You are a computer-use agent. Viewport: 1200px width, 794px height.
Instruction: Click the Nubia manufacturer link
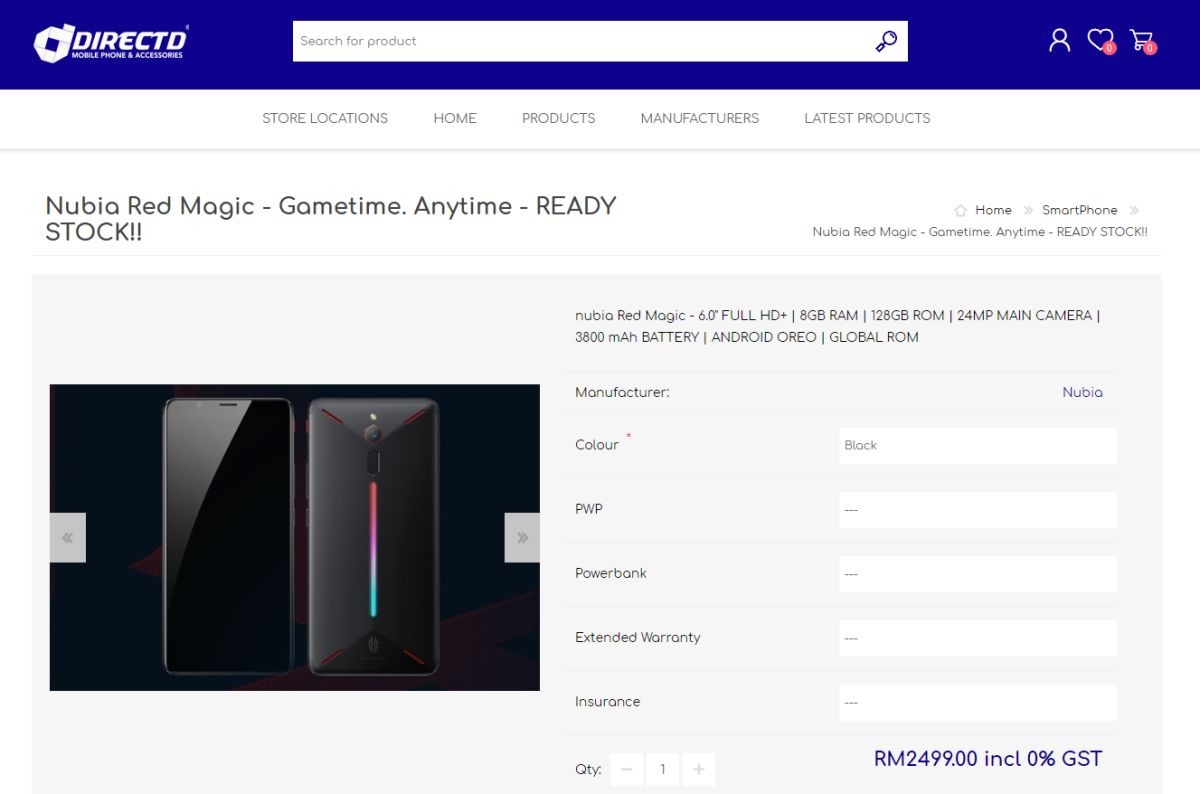click(x=1082, y=393)
